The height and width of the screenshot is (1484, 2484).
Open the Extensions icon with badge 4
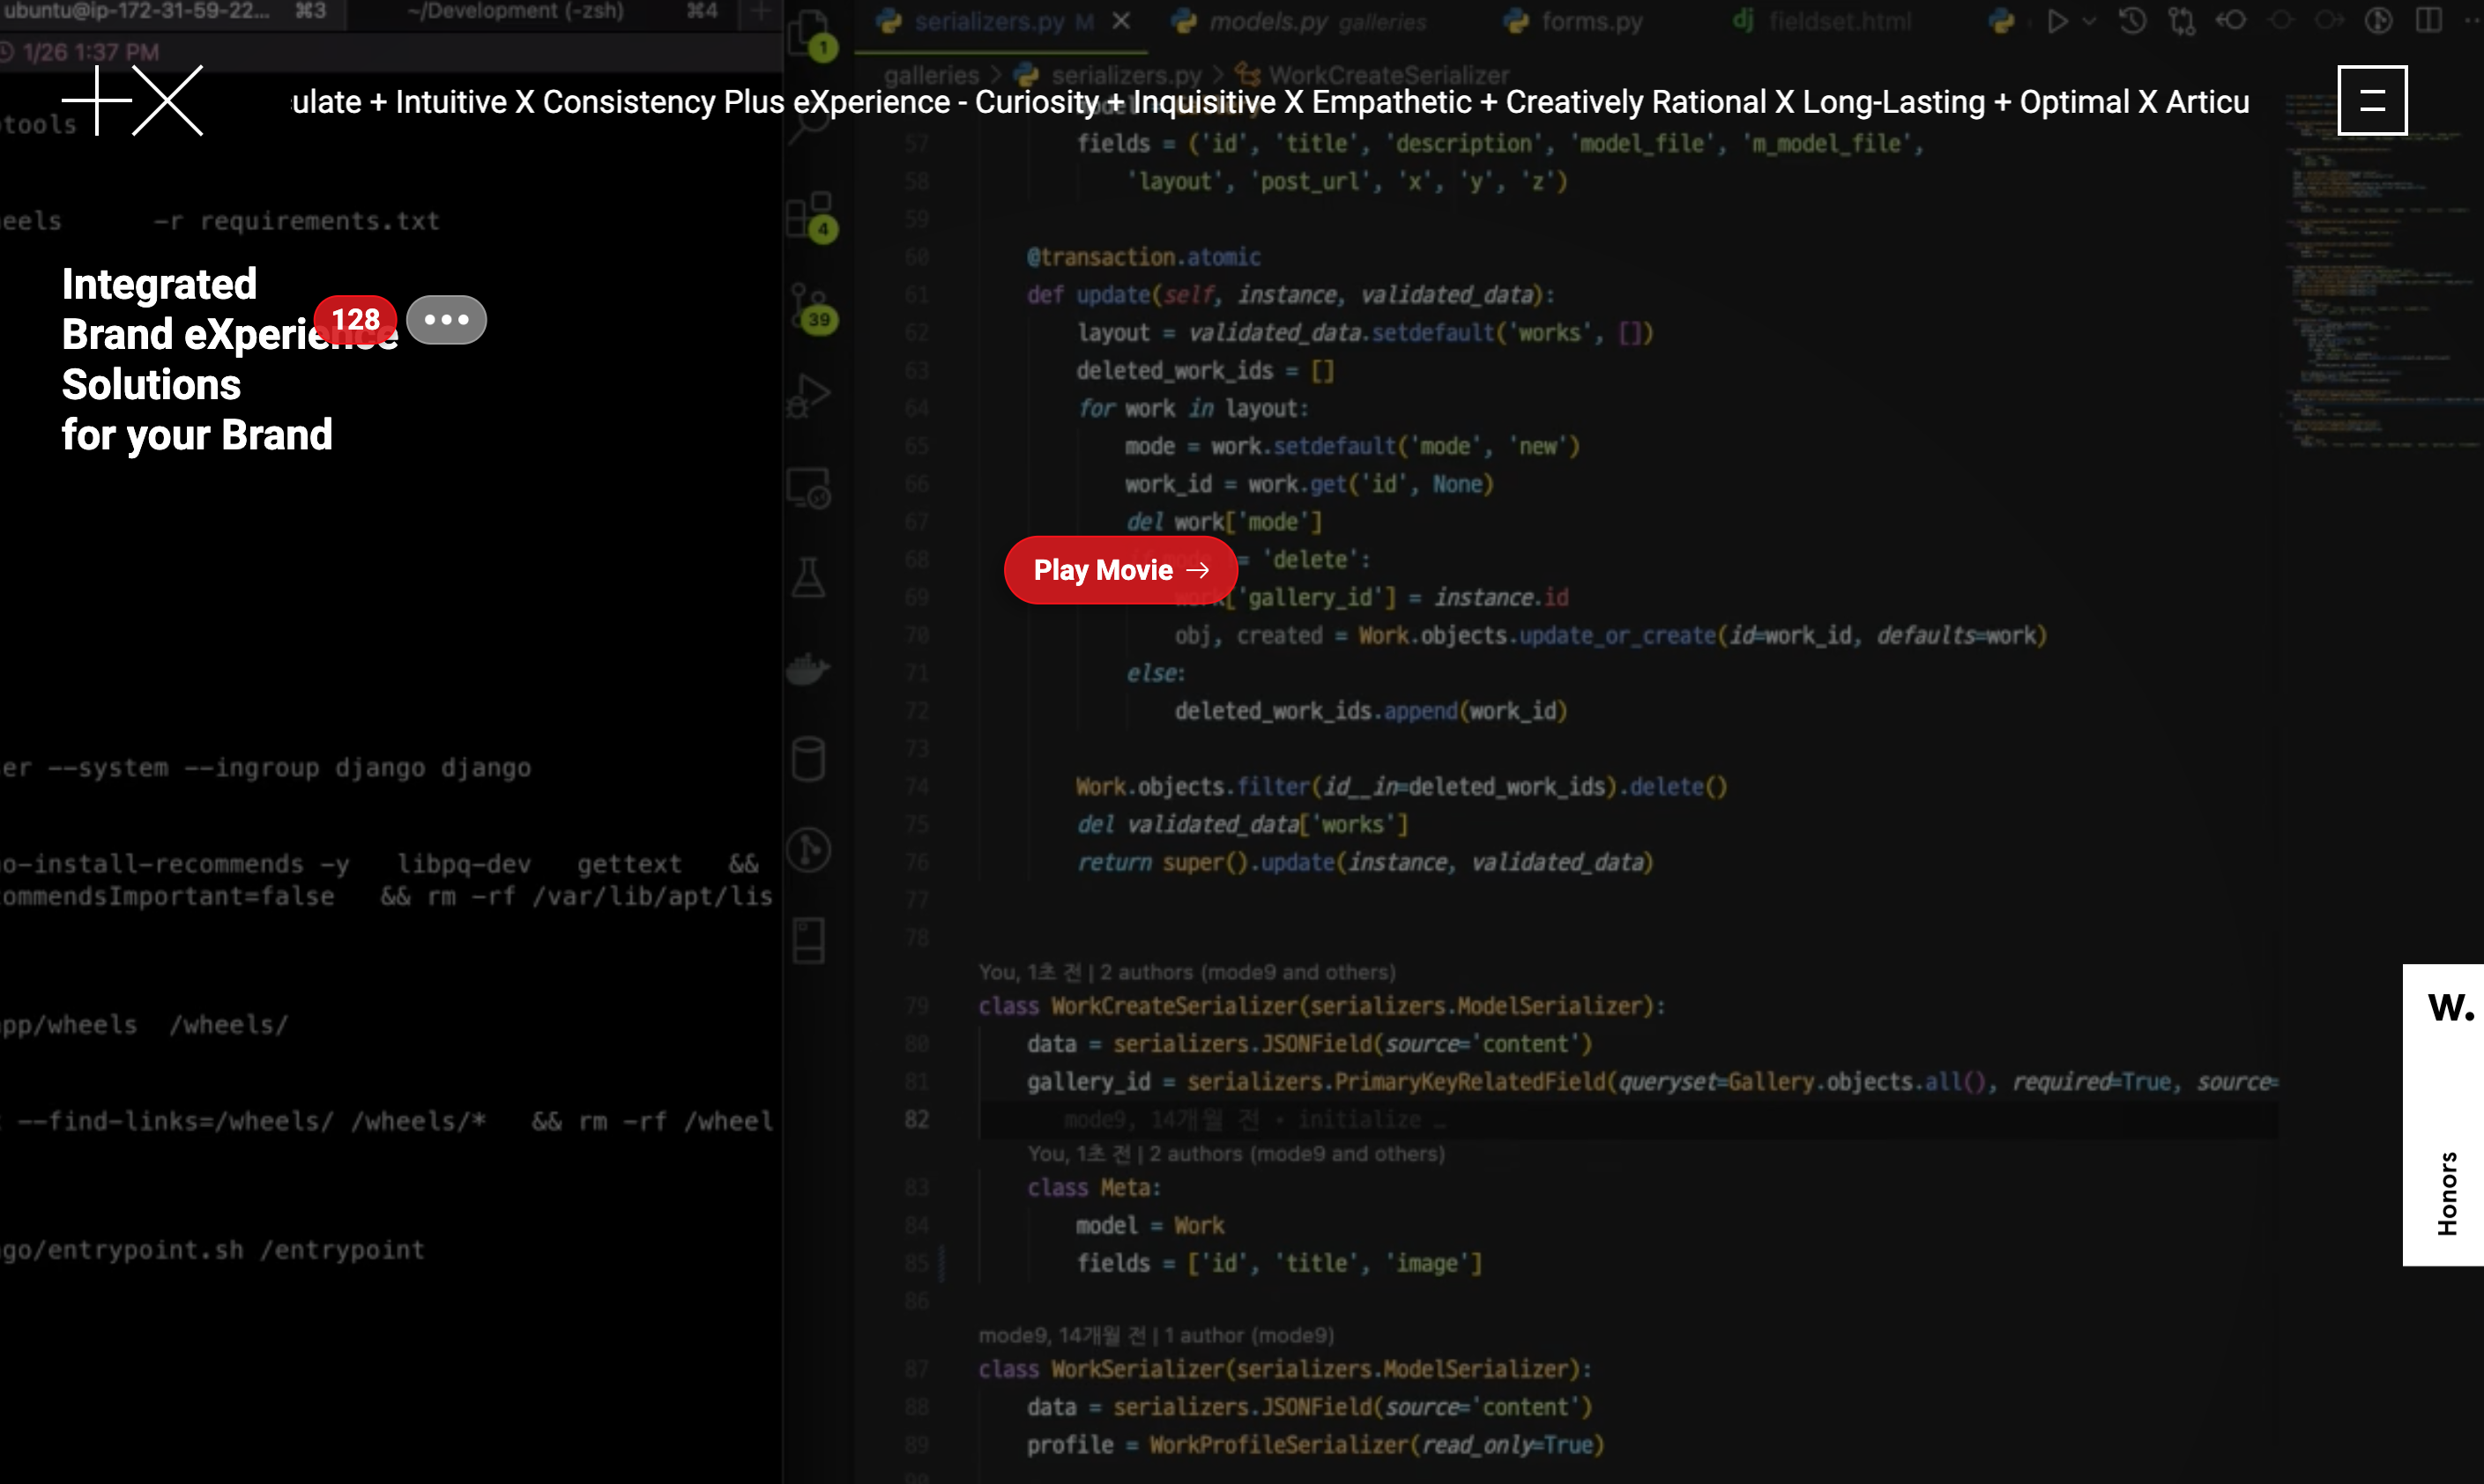tap(810, 216)
